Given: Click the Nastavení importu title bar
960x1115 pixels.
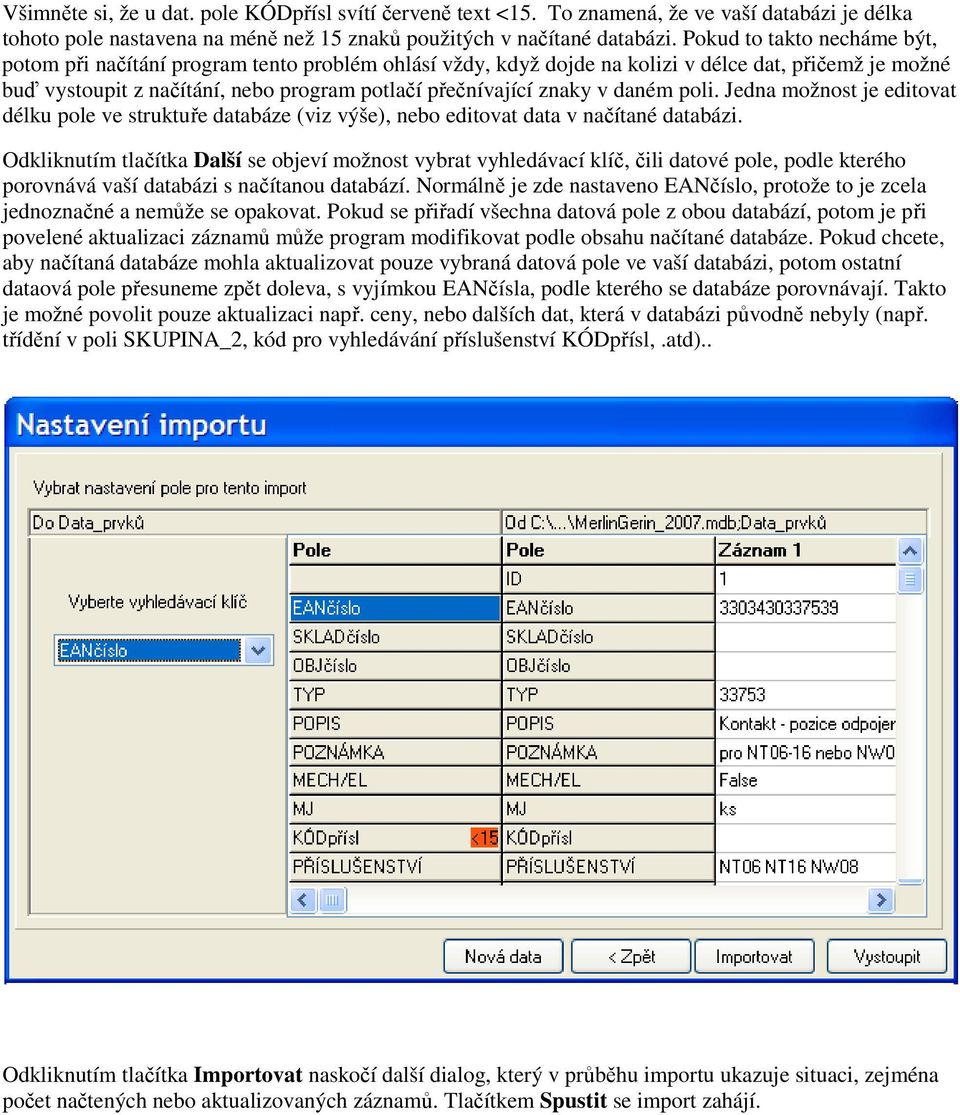Looking at the screenshot, I should [481, 425].
